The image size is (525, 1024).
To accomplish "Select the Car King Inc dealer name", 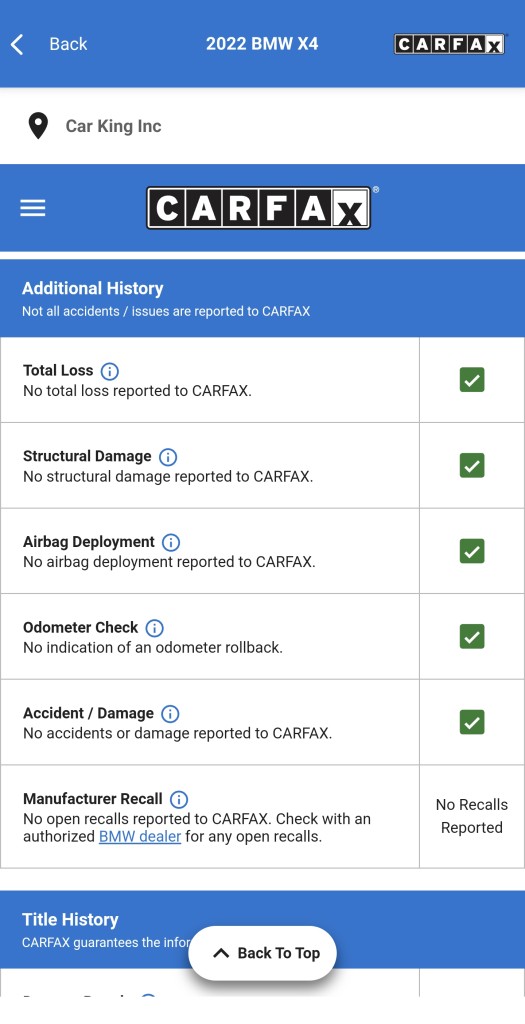I will pos(114,126).
